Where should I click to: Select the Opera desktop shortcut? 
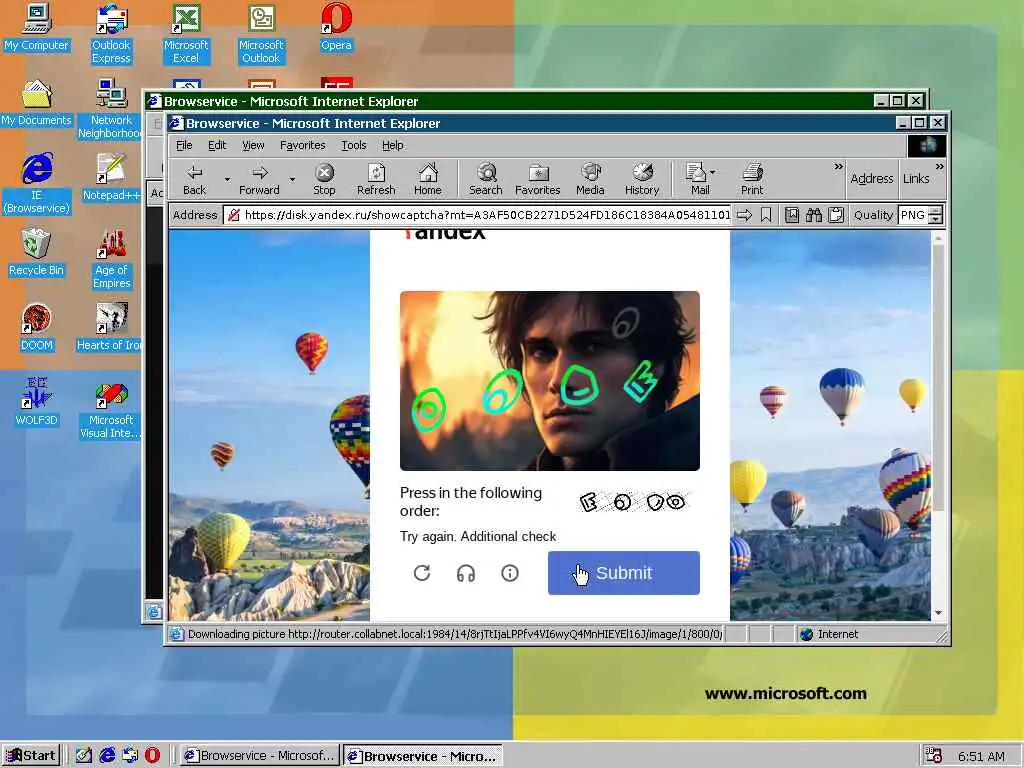[336, 27]
